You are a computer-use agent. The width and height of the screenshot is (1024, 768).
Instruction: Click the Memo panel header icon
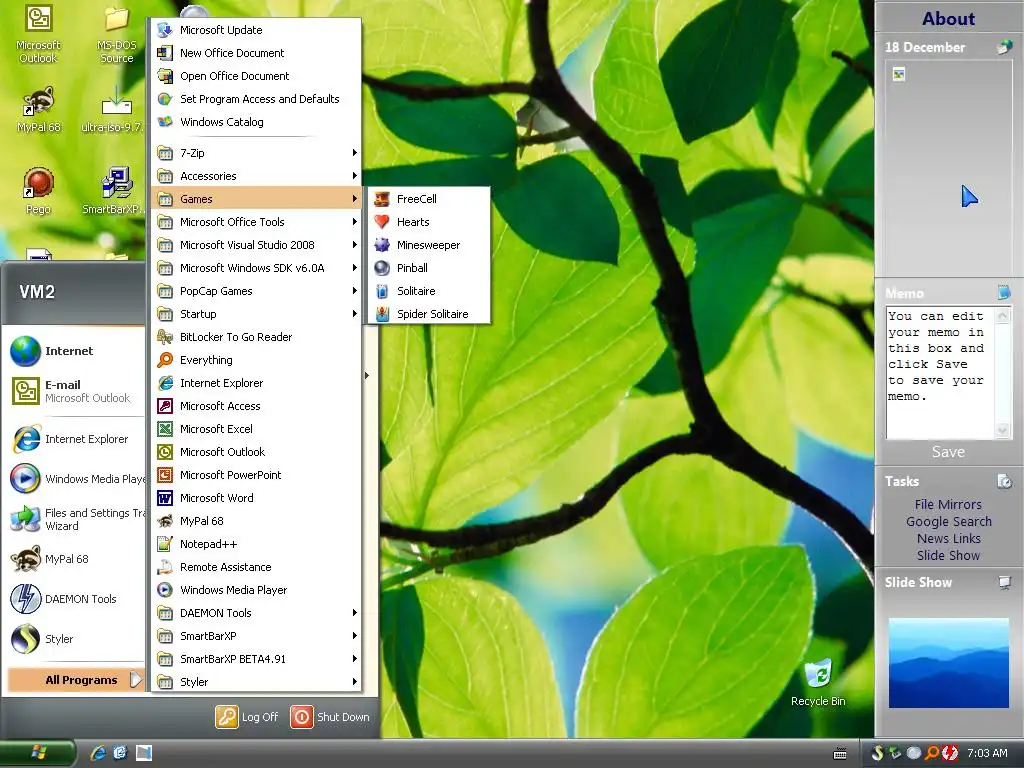point(1004,292)
